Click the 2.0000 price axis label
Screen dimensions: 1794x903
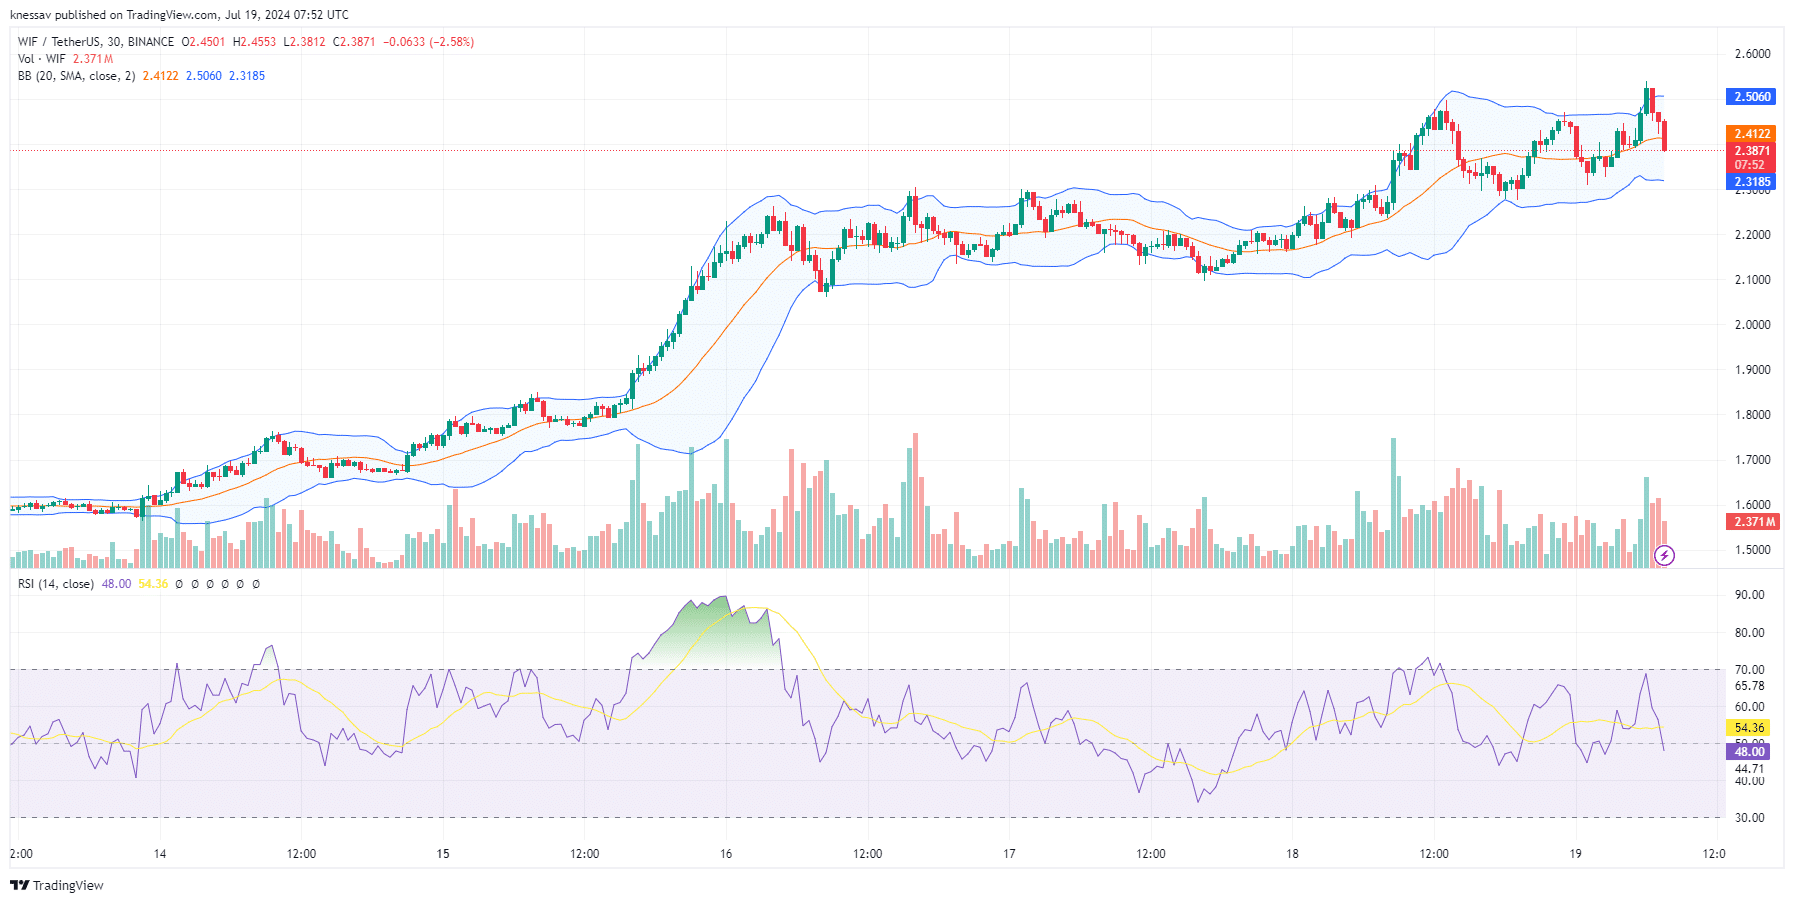coord(1752,325)
